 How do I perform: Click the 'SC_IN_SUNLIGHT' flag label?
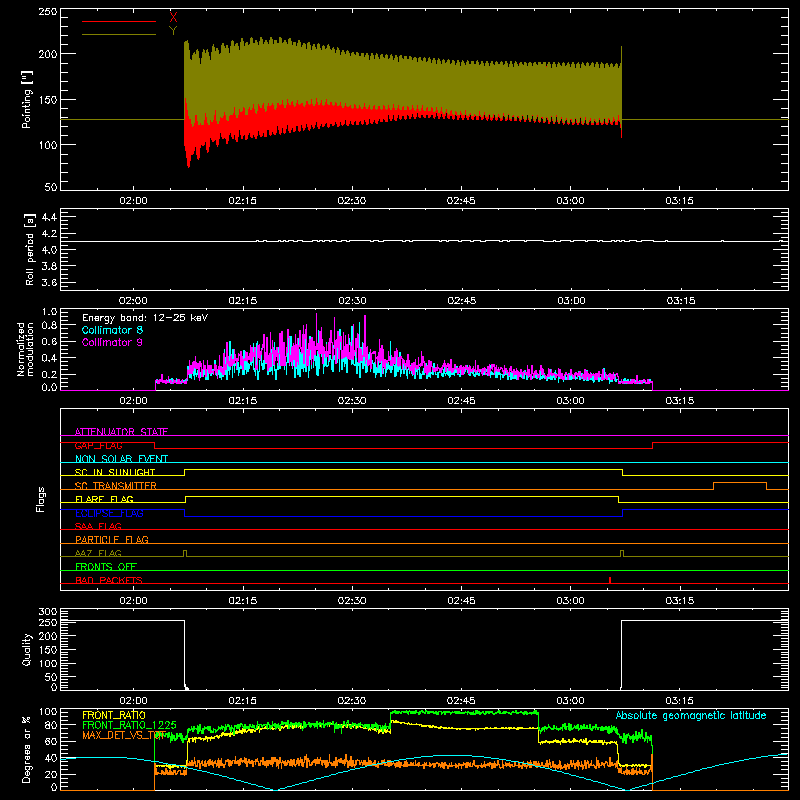click(x=115, y=472)
